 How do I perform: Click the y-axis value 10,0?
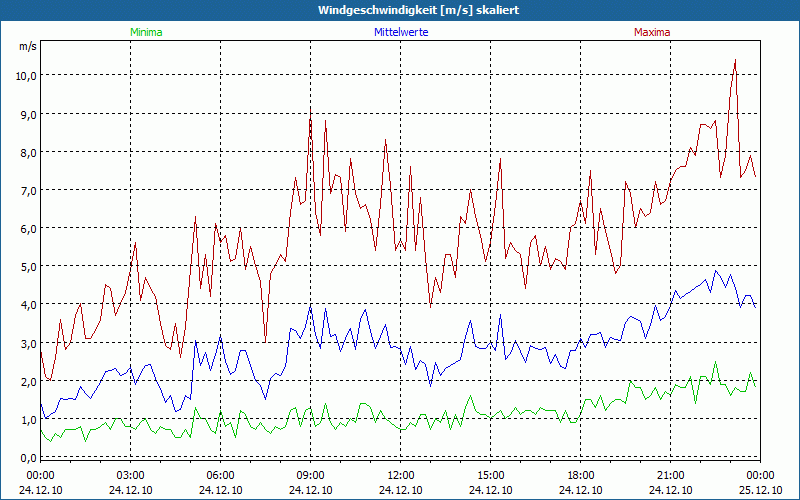point(26,76)
